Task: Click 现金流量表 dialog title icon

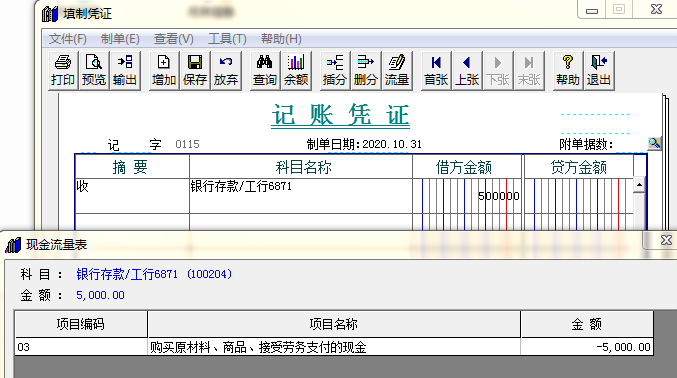Action: point(13,245)
